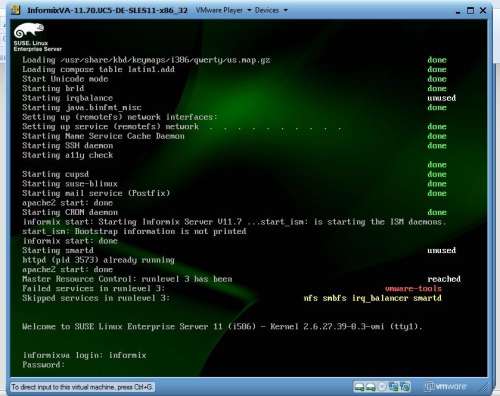Click the 'Starting smartd' line
500x396 pixels.
click(58, 250)
